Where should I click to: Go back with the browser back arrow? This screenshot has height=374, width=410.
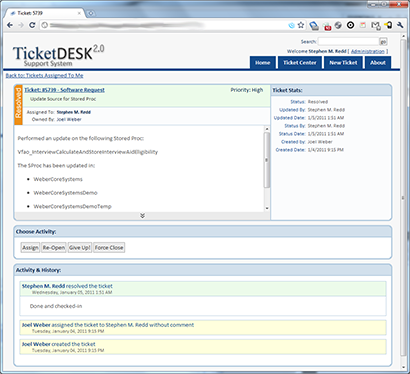pos(10,25)
